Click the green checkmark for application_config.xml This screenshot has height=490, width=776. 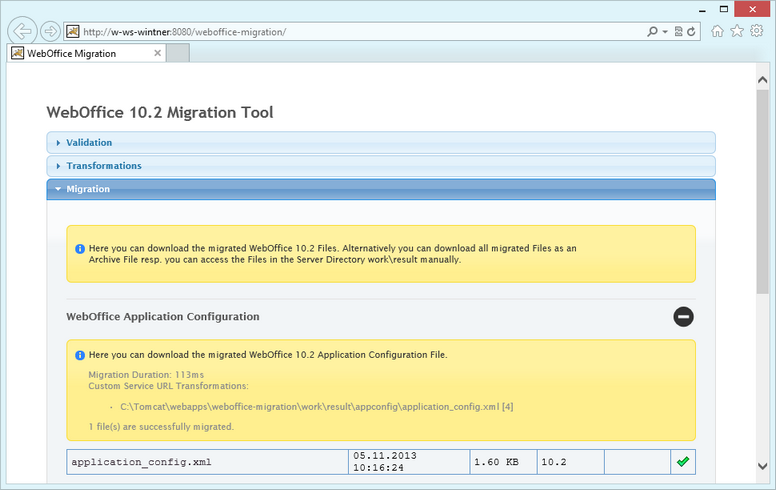(x=683, y=462)
